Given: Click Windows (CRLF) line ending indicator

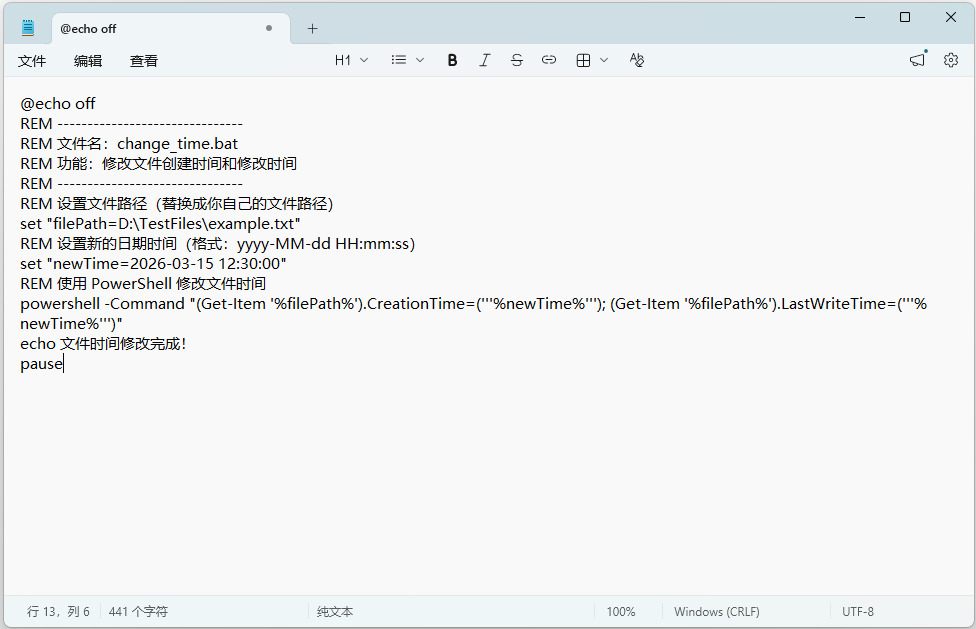Looking at the screenshot, I should point(716,611).
